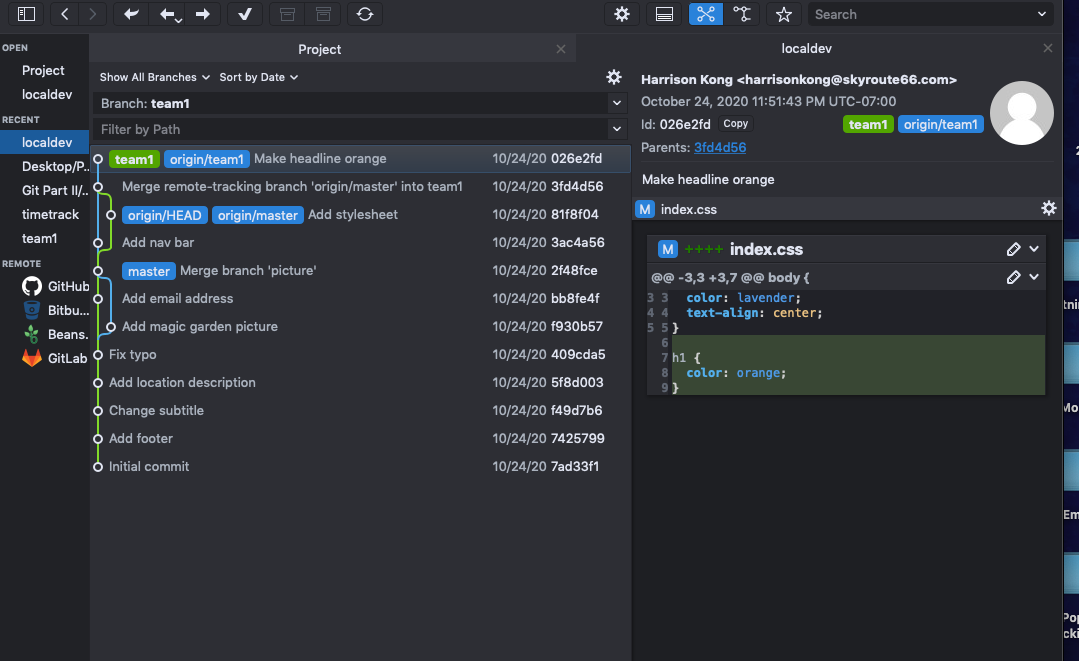1079x661 pixels.
Task: Click the Checkout checkmark toolbar icon
Action: pyautogui.click(x=245, y=14)
